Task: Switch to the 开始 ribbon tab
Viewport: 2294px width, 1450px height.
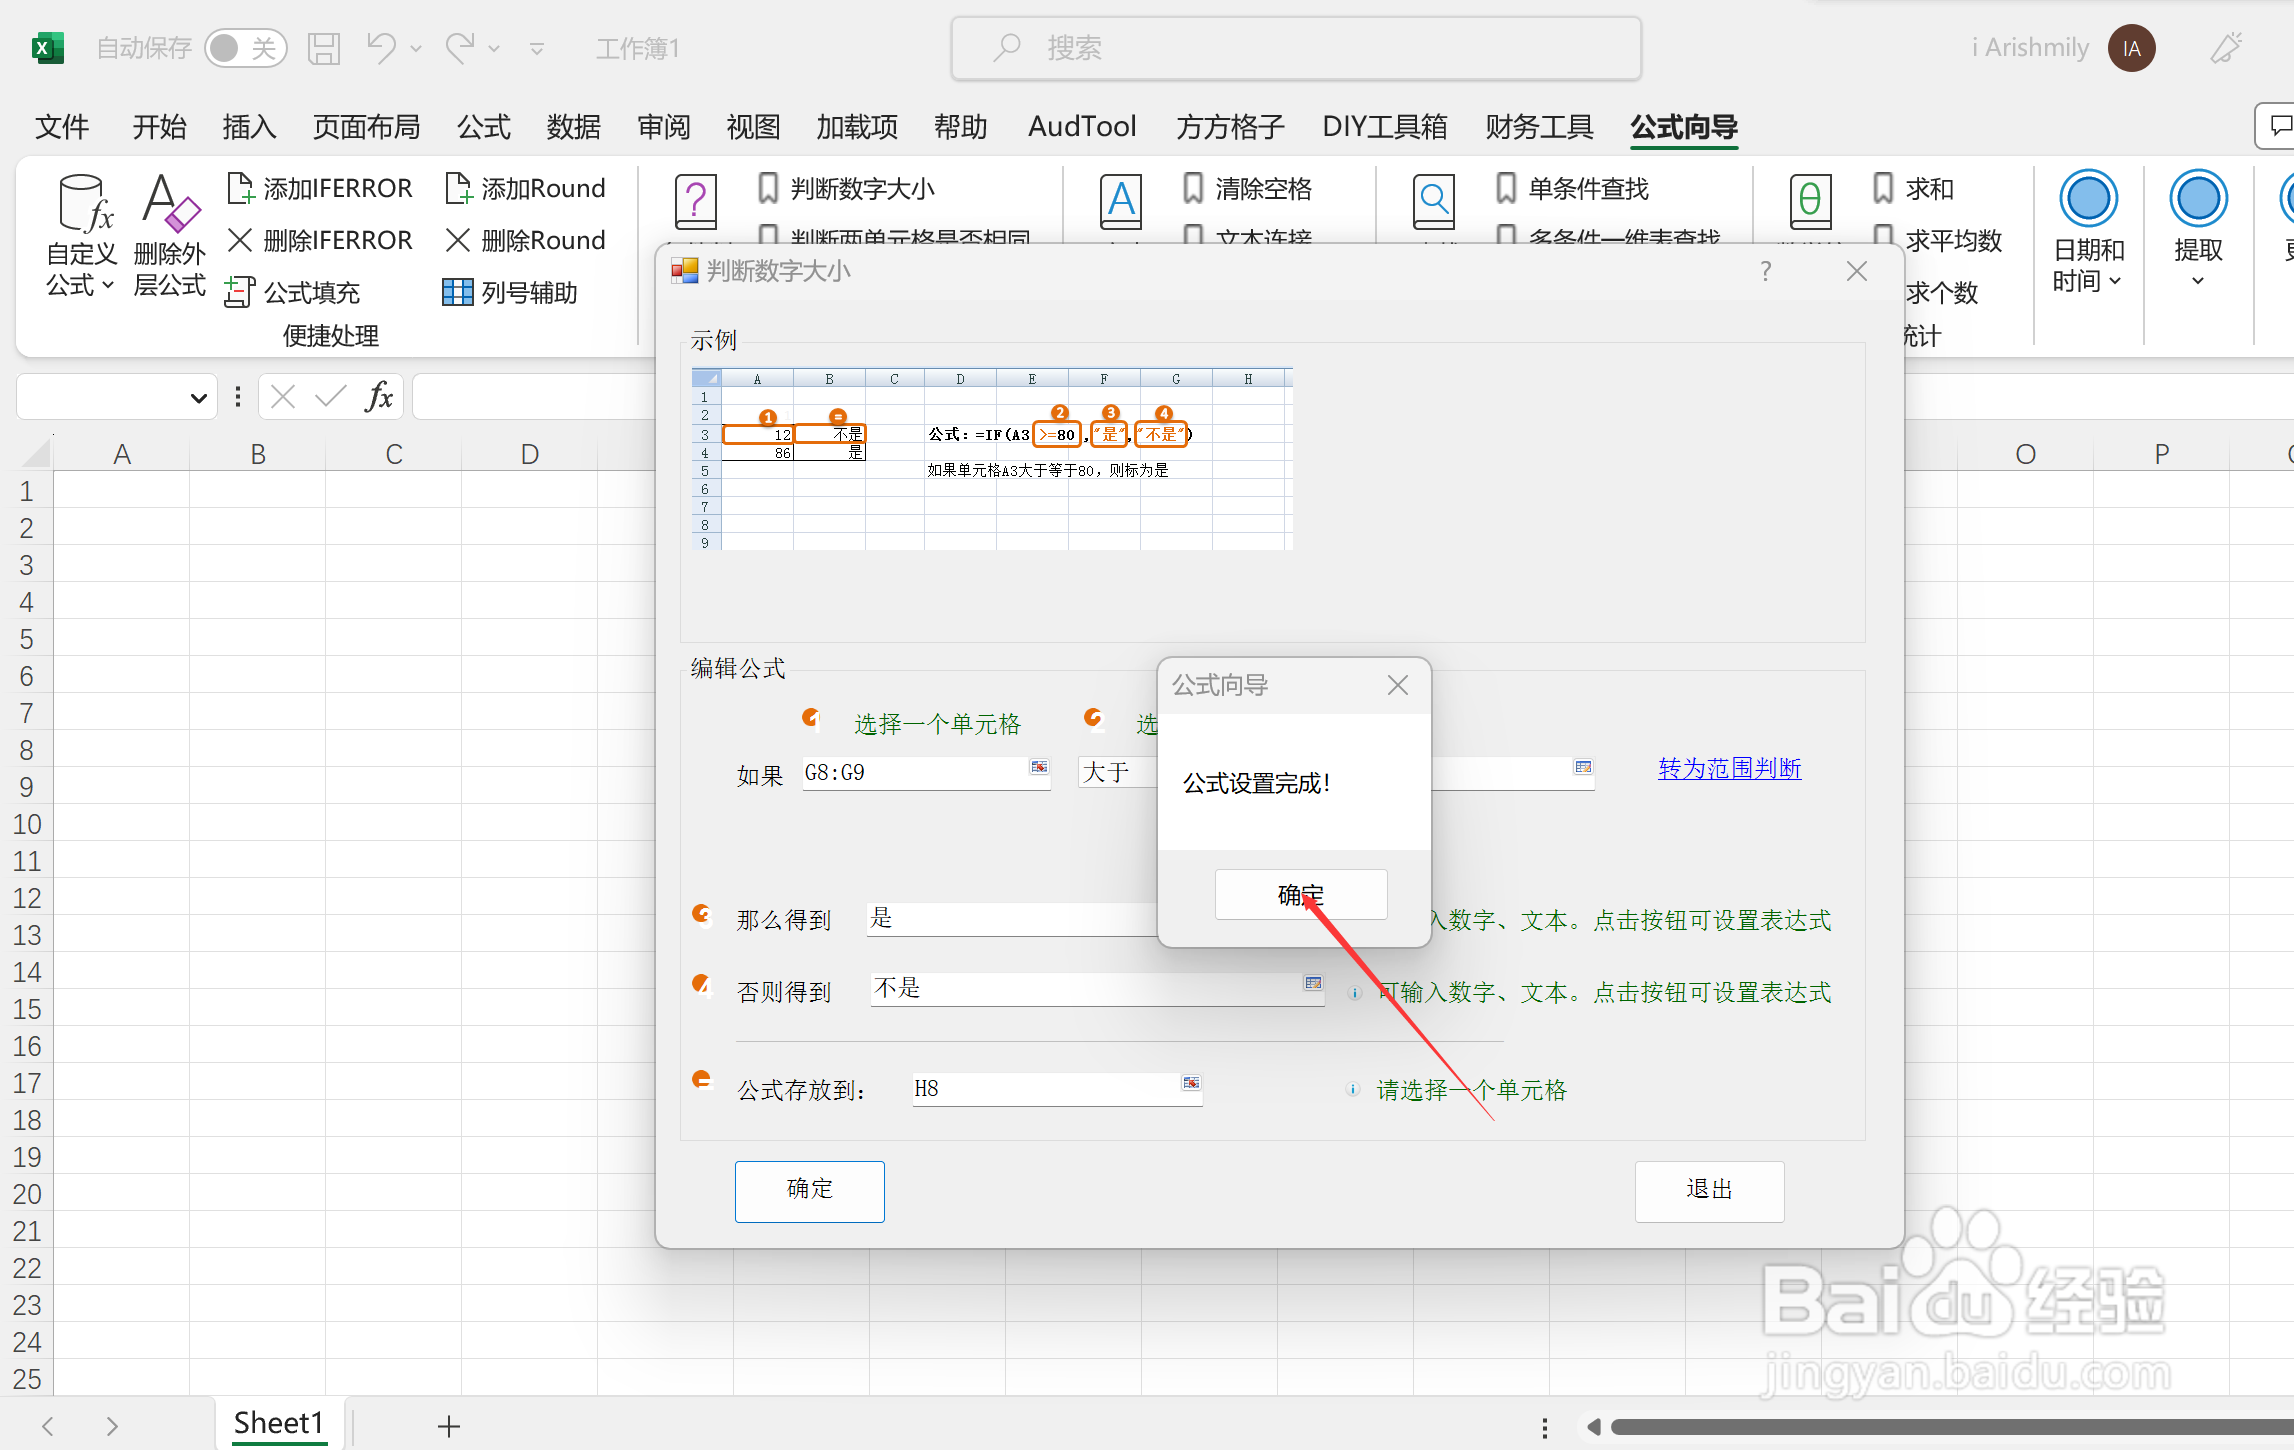Action: [160, 127]
